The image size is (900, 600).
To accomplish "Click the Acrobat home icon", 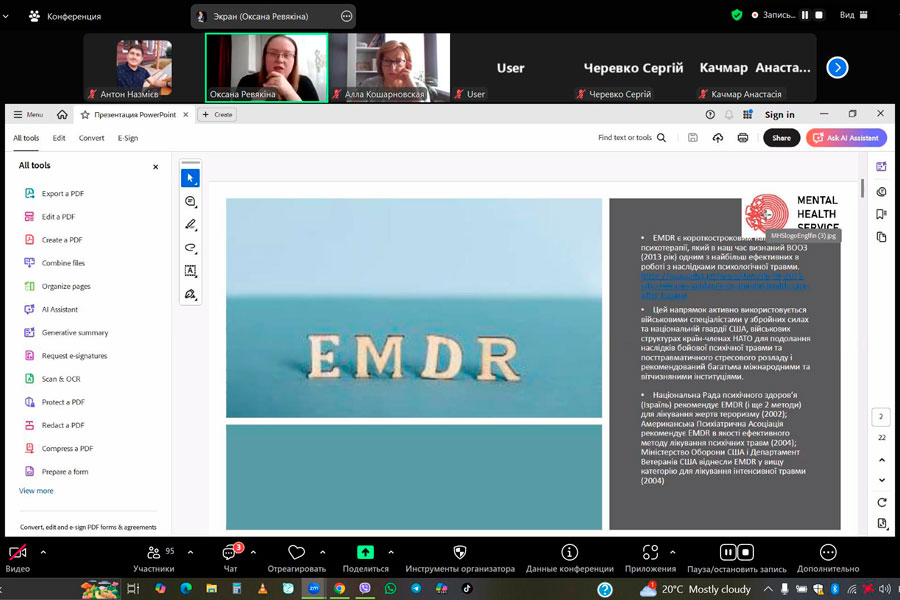I will point(63,115).
